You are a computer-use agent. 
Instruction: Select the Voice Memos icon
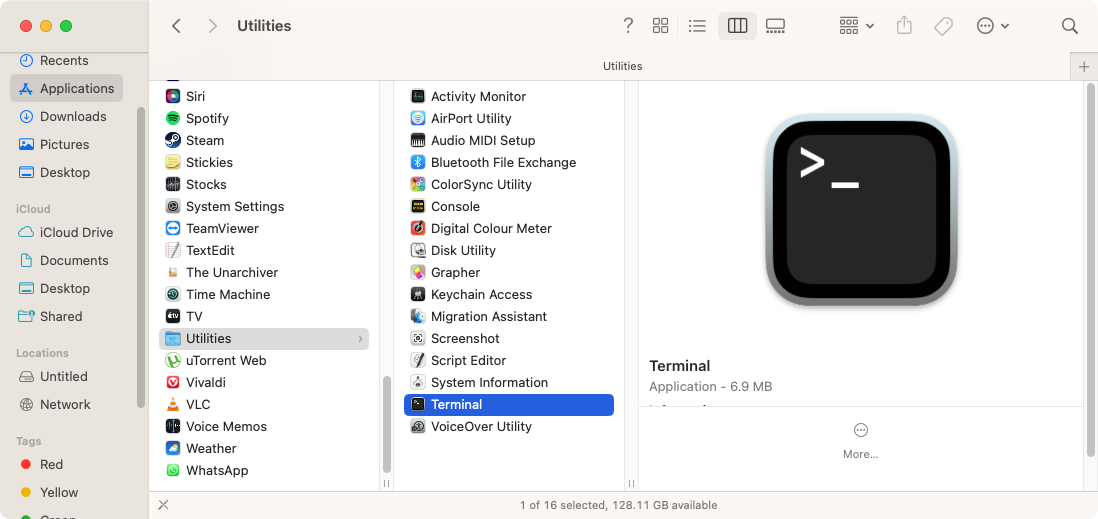tap(173, 427)
